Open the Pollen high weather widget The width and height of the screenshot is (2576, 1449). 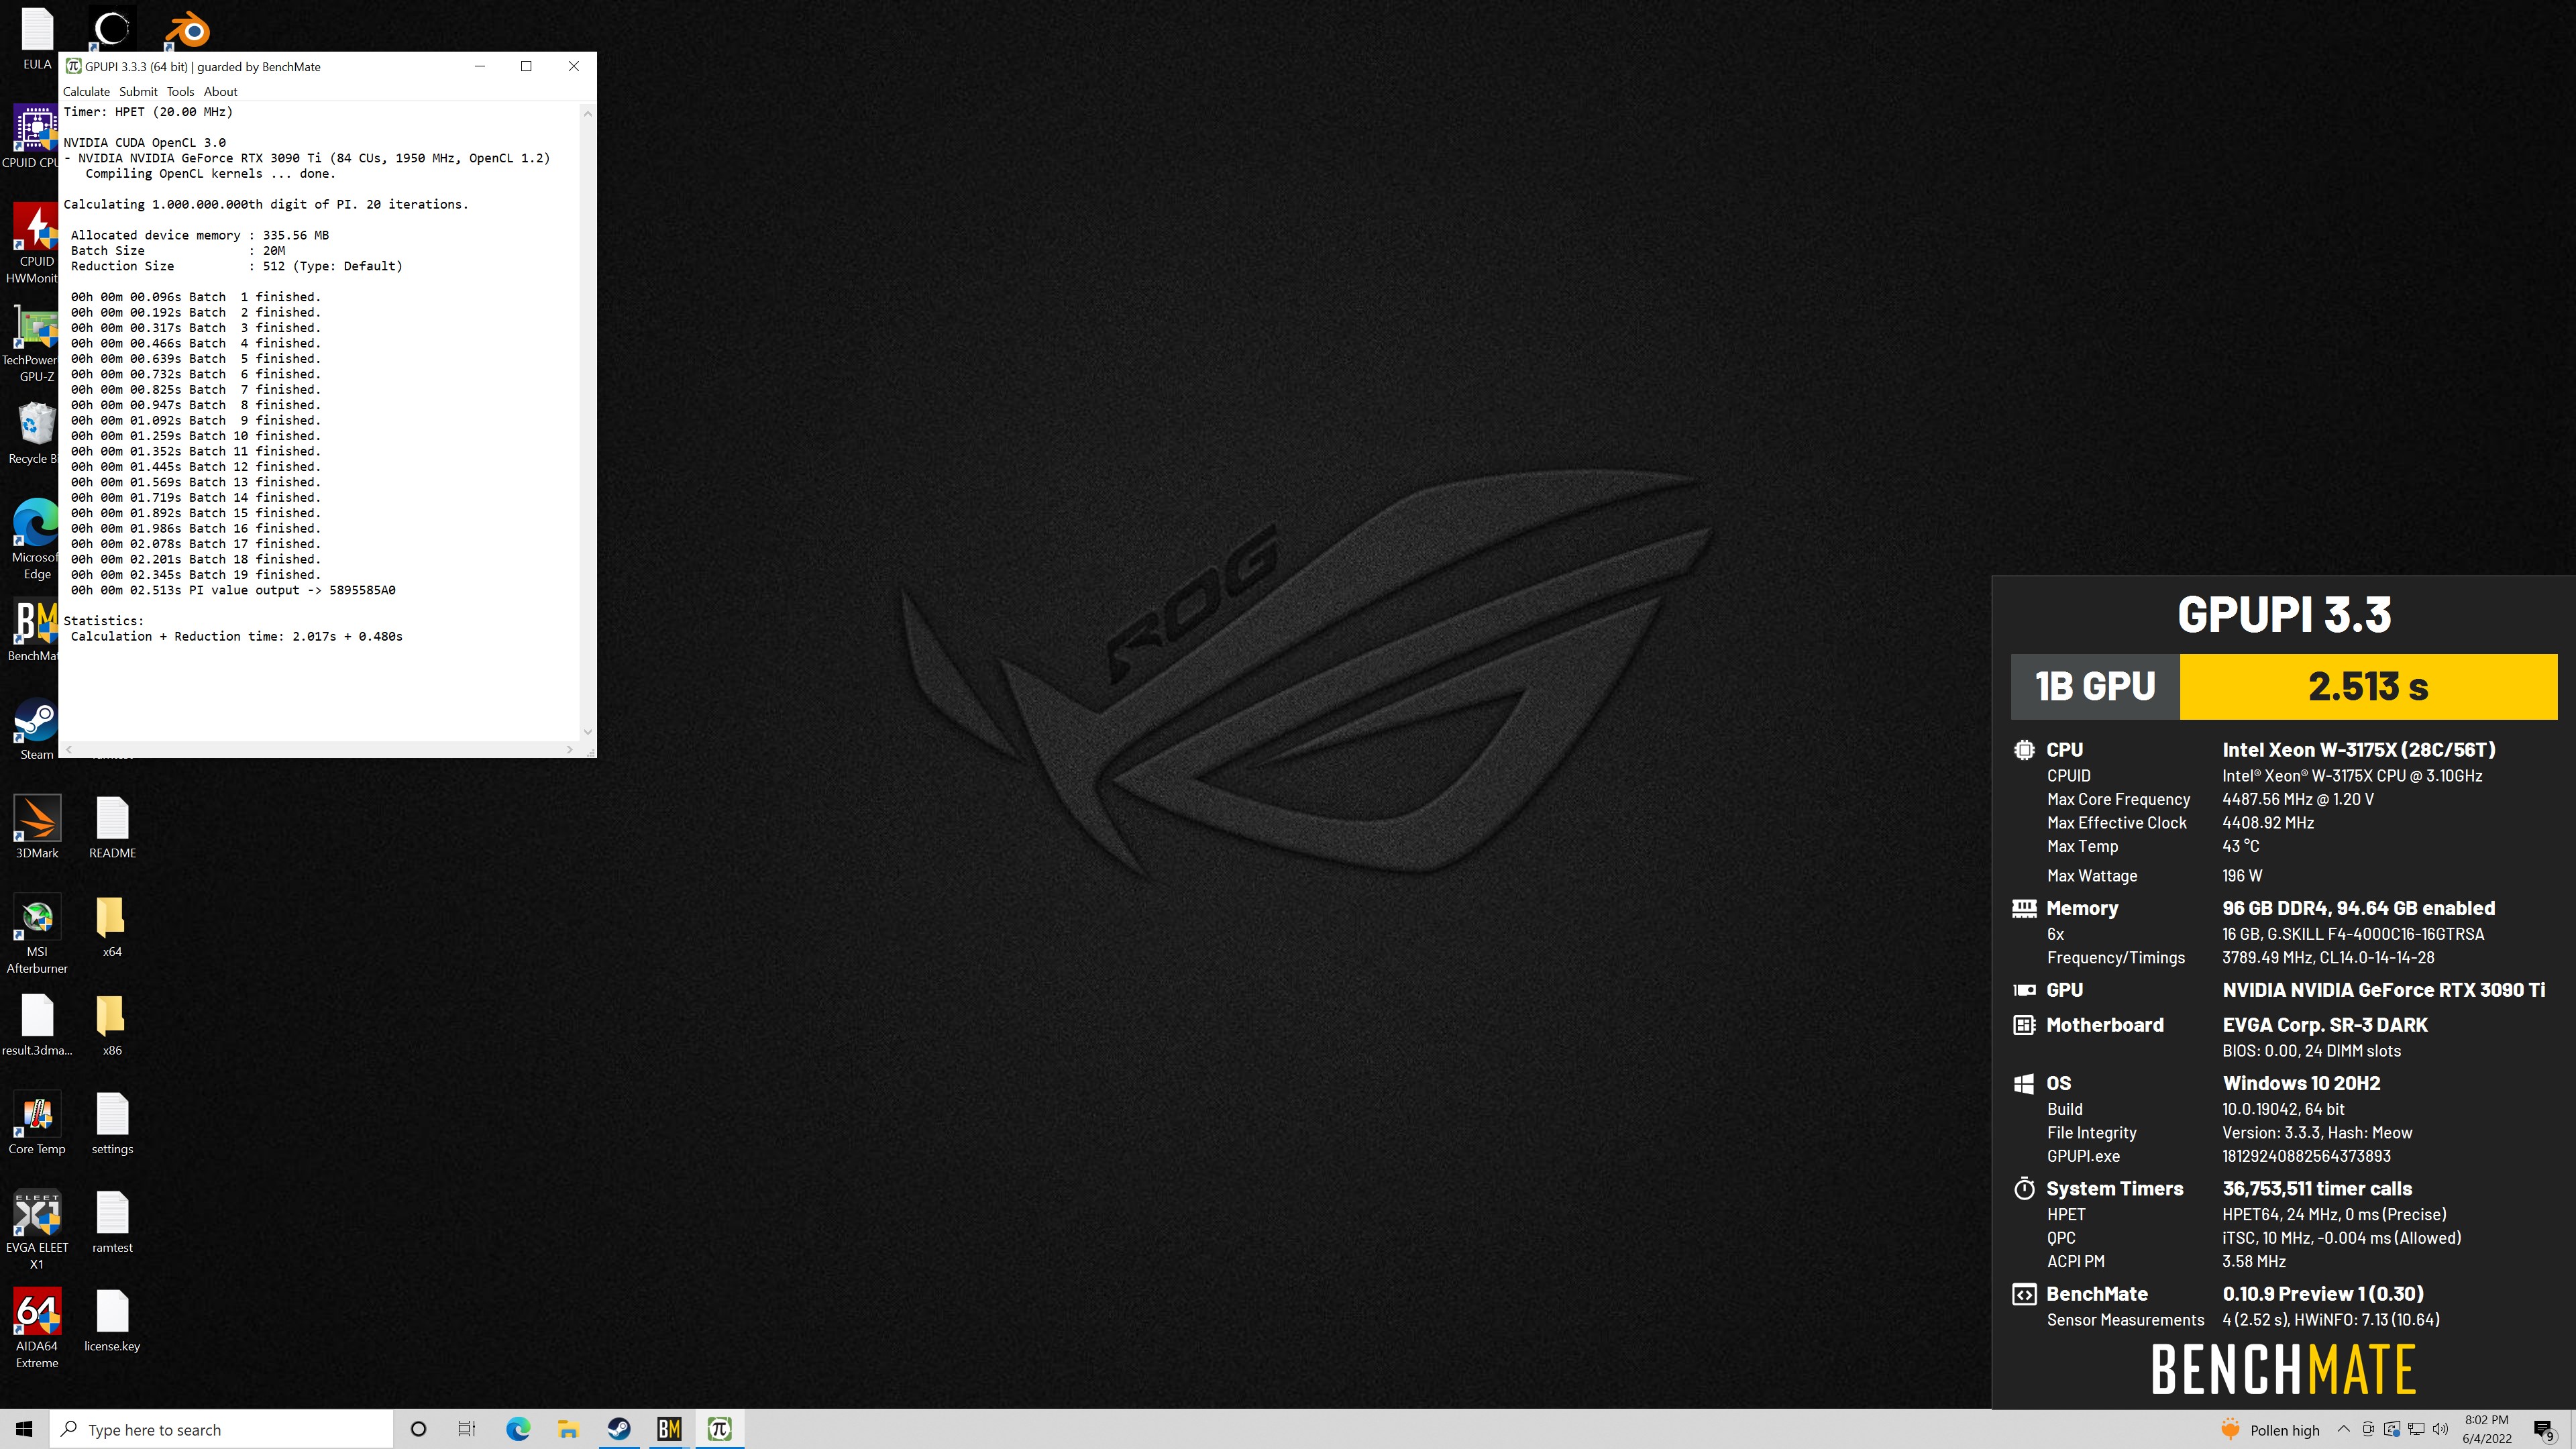click(2270, 1430)
